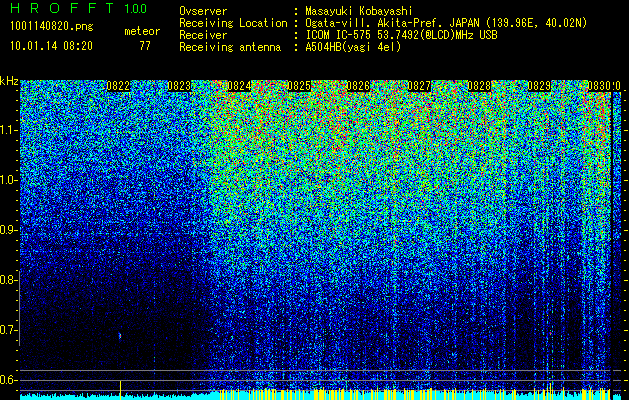Click the 0823 time marker

click(179, 86)
